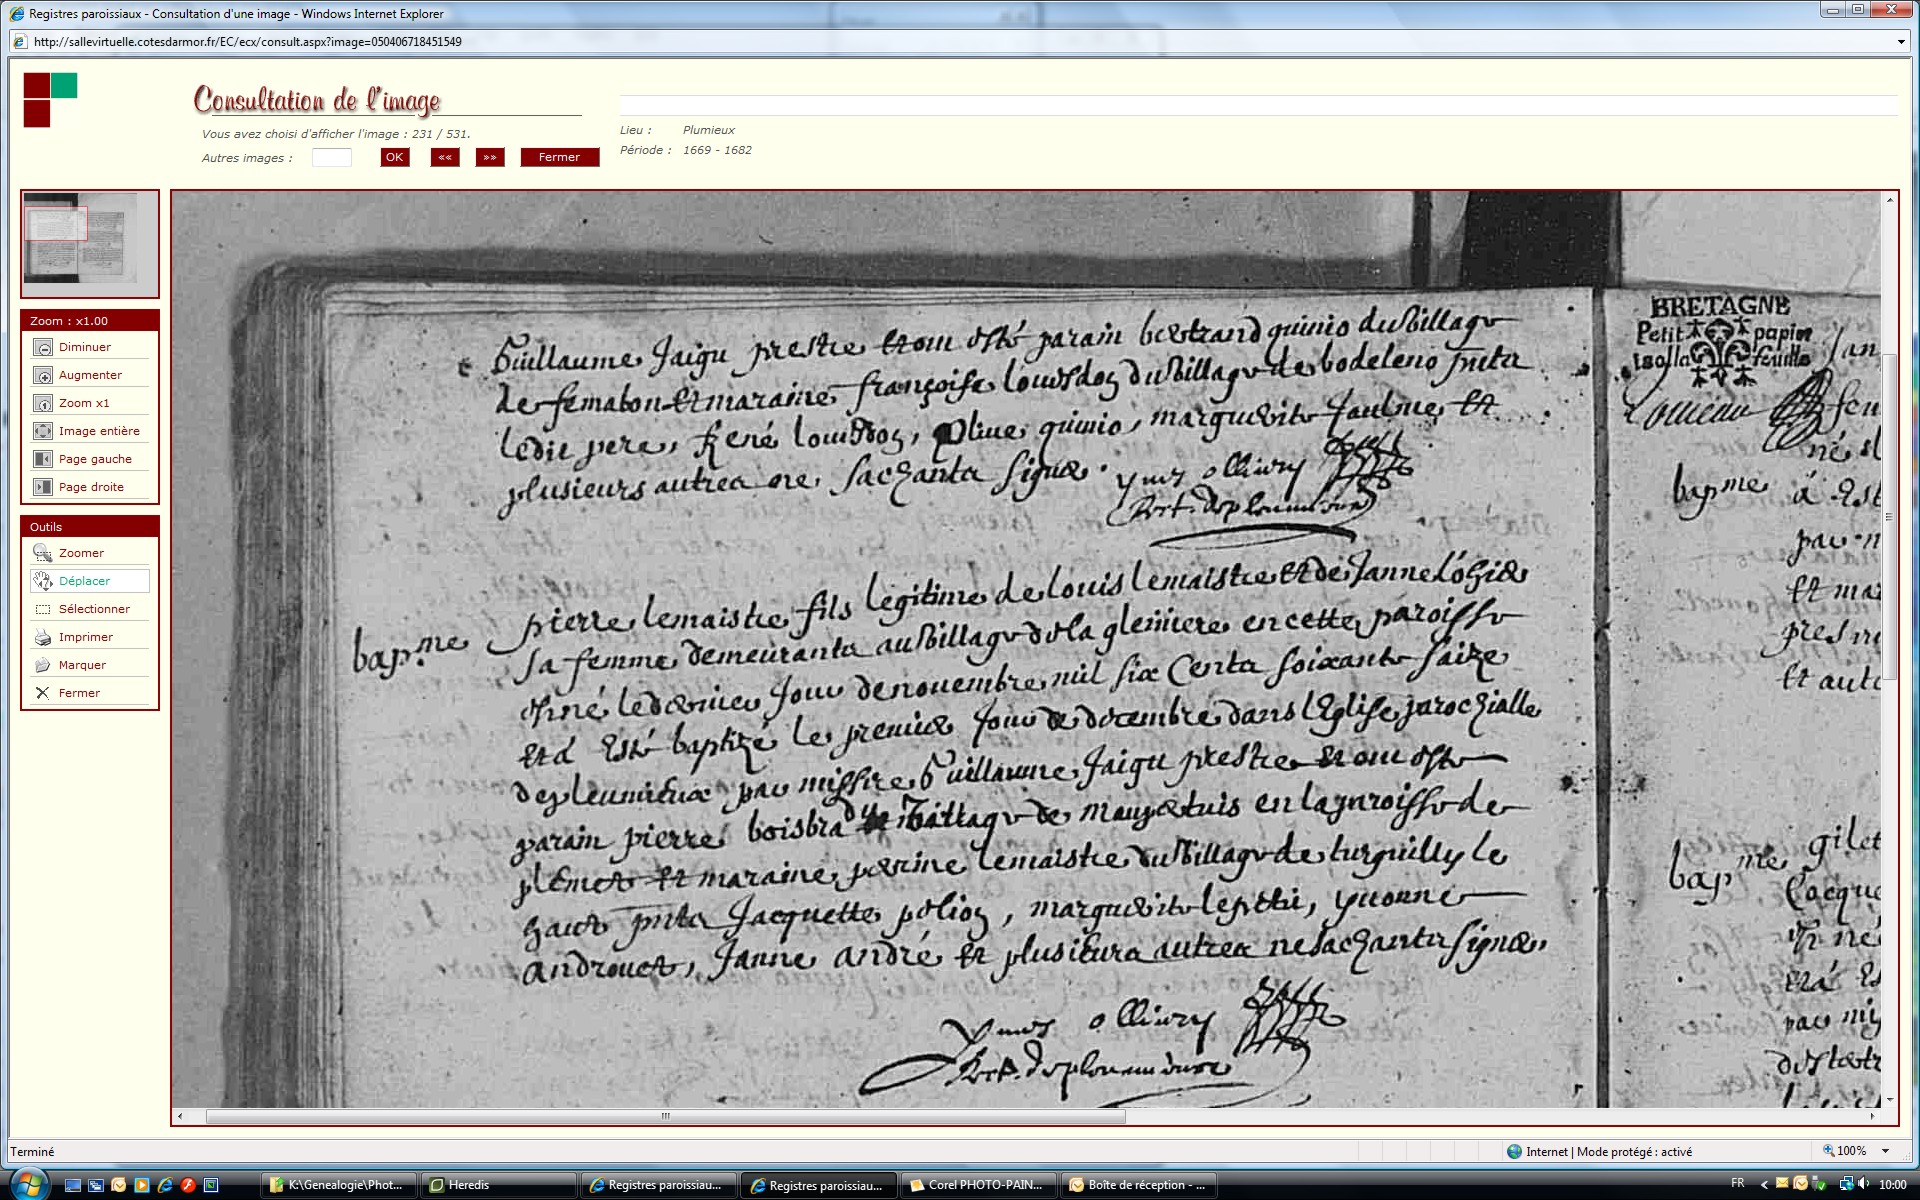
Task: Display the right page with Page droite
Action: click(x=43, y=487)
